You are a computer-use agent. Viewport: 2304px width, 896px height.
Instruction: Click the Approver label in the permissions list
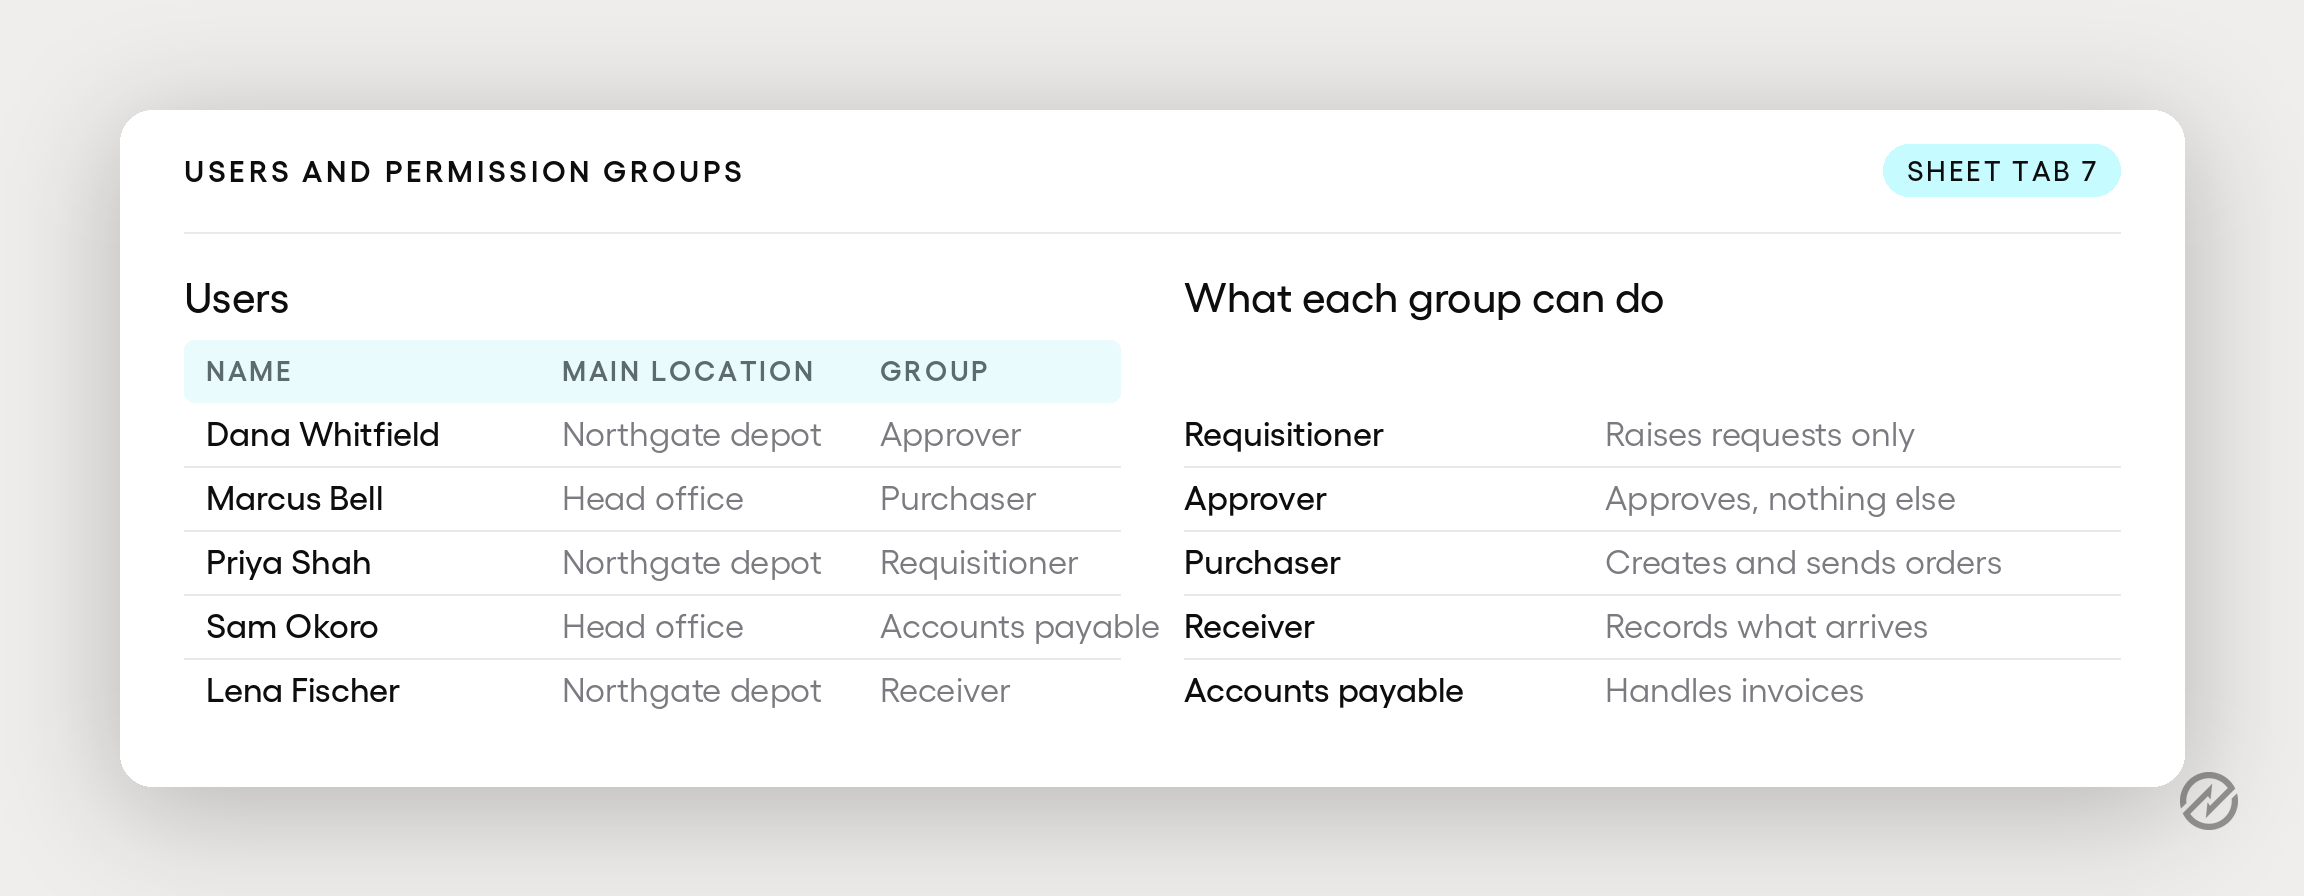click(x=1256, y=499)
